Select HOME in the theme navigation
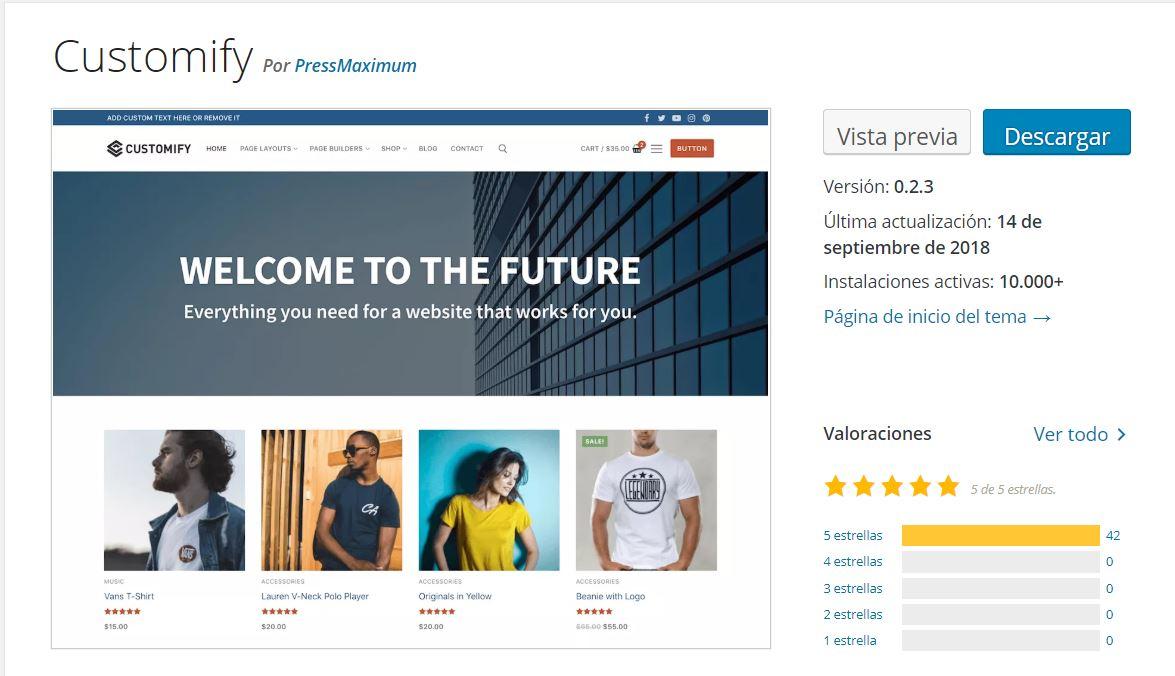 tap(215, 148)
